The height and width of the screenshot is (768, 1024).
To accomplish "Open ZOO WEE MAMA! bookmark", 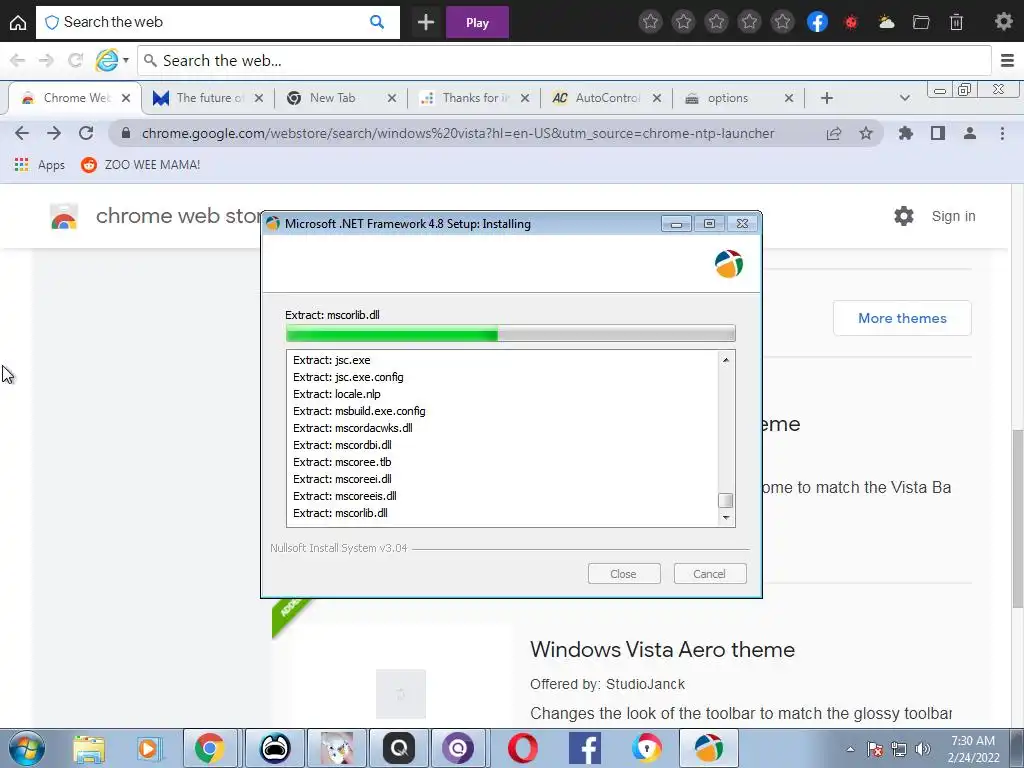I will pos(140,165).
